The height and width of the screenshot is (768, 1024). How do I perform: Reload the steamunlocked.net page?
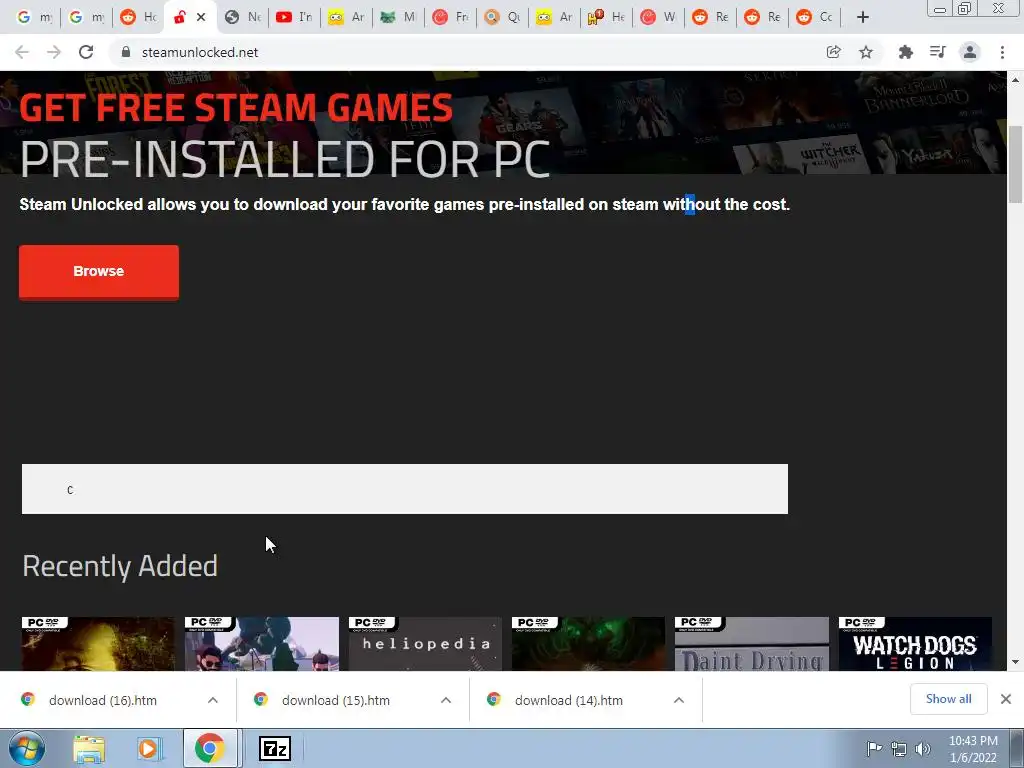[86, 52]
